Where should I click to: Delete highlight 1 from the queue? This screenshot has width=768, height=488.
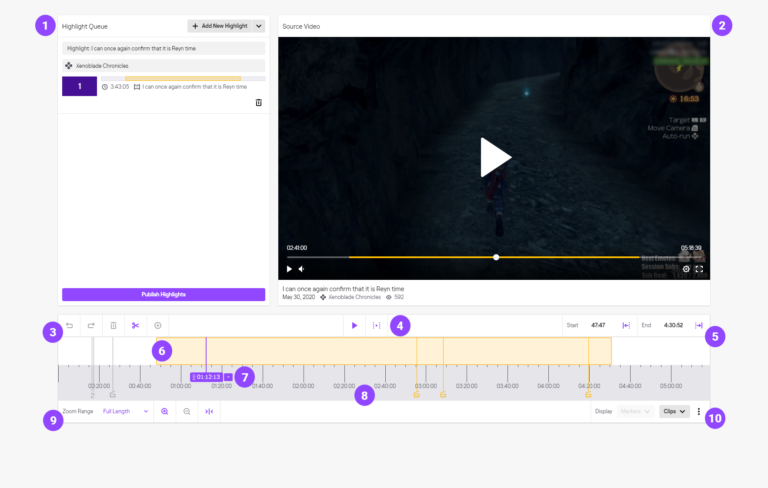coord(259,102)
